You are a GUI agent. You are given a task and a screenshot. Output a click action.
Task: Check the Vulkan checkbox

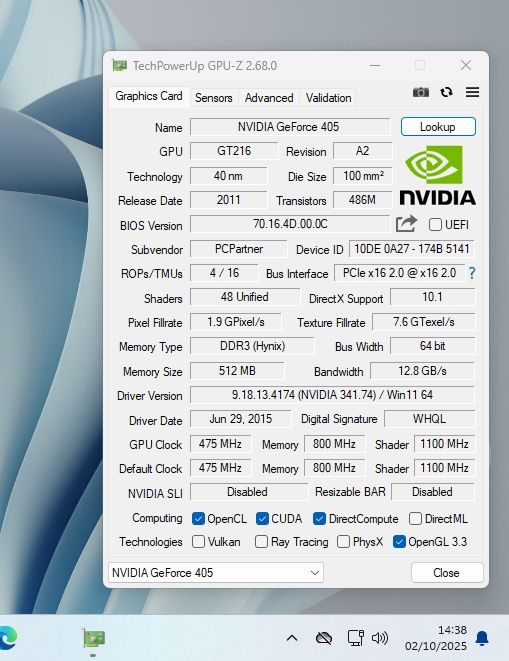pyautogui.click(x=198, y=542)
